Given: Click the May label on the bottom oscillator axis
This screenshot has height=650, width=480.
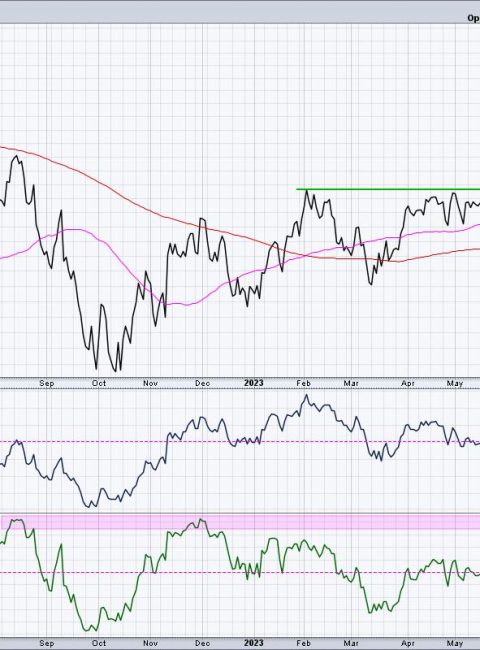Looking at the screenshot, I should click(x=455, y=643).
